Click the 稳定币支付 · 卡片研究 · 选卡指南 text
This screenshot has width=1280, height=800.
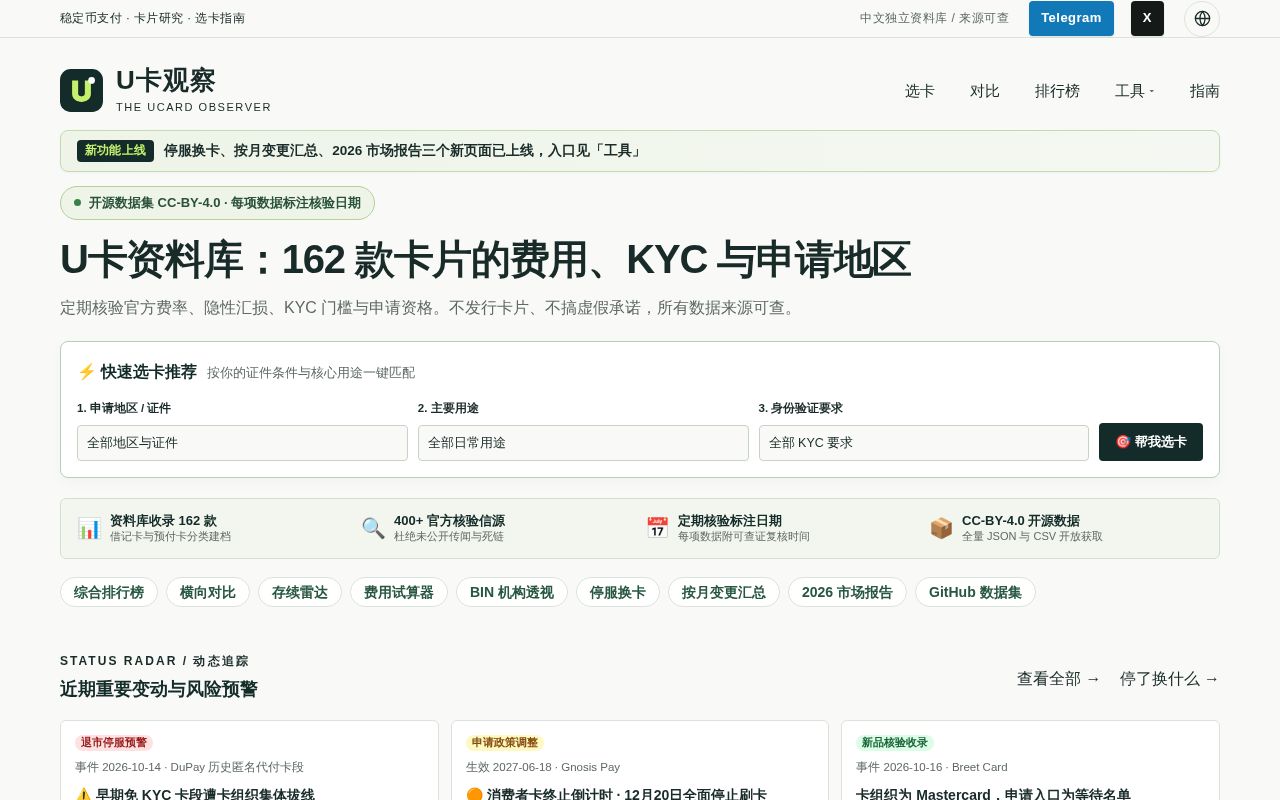coord(152,18)
